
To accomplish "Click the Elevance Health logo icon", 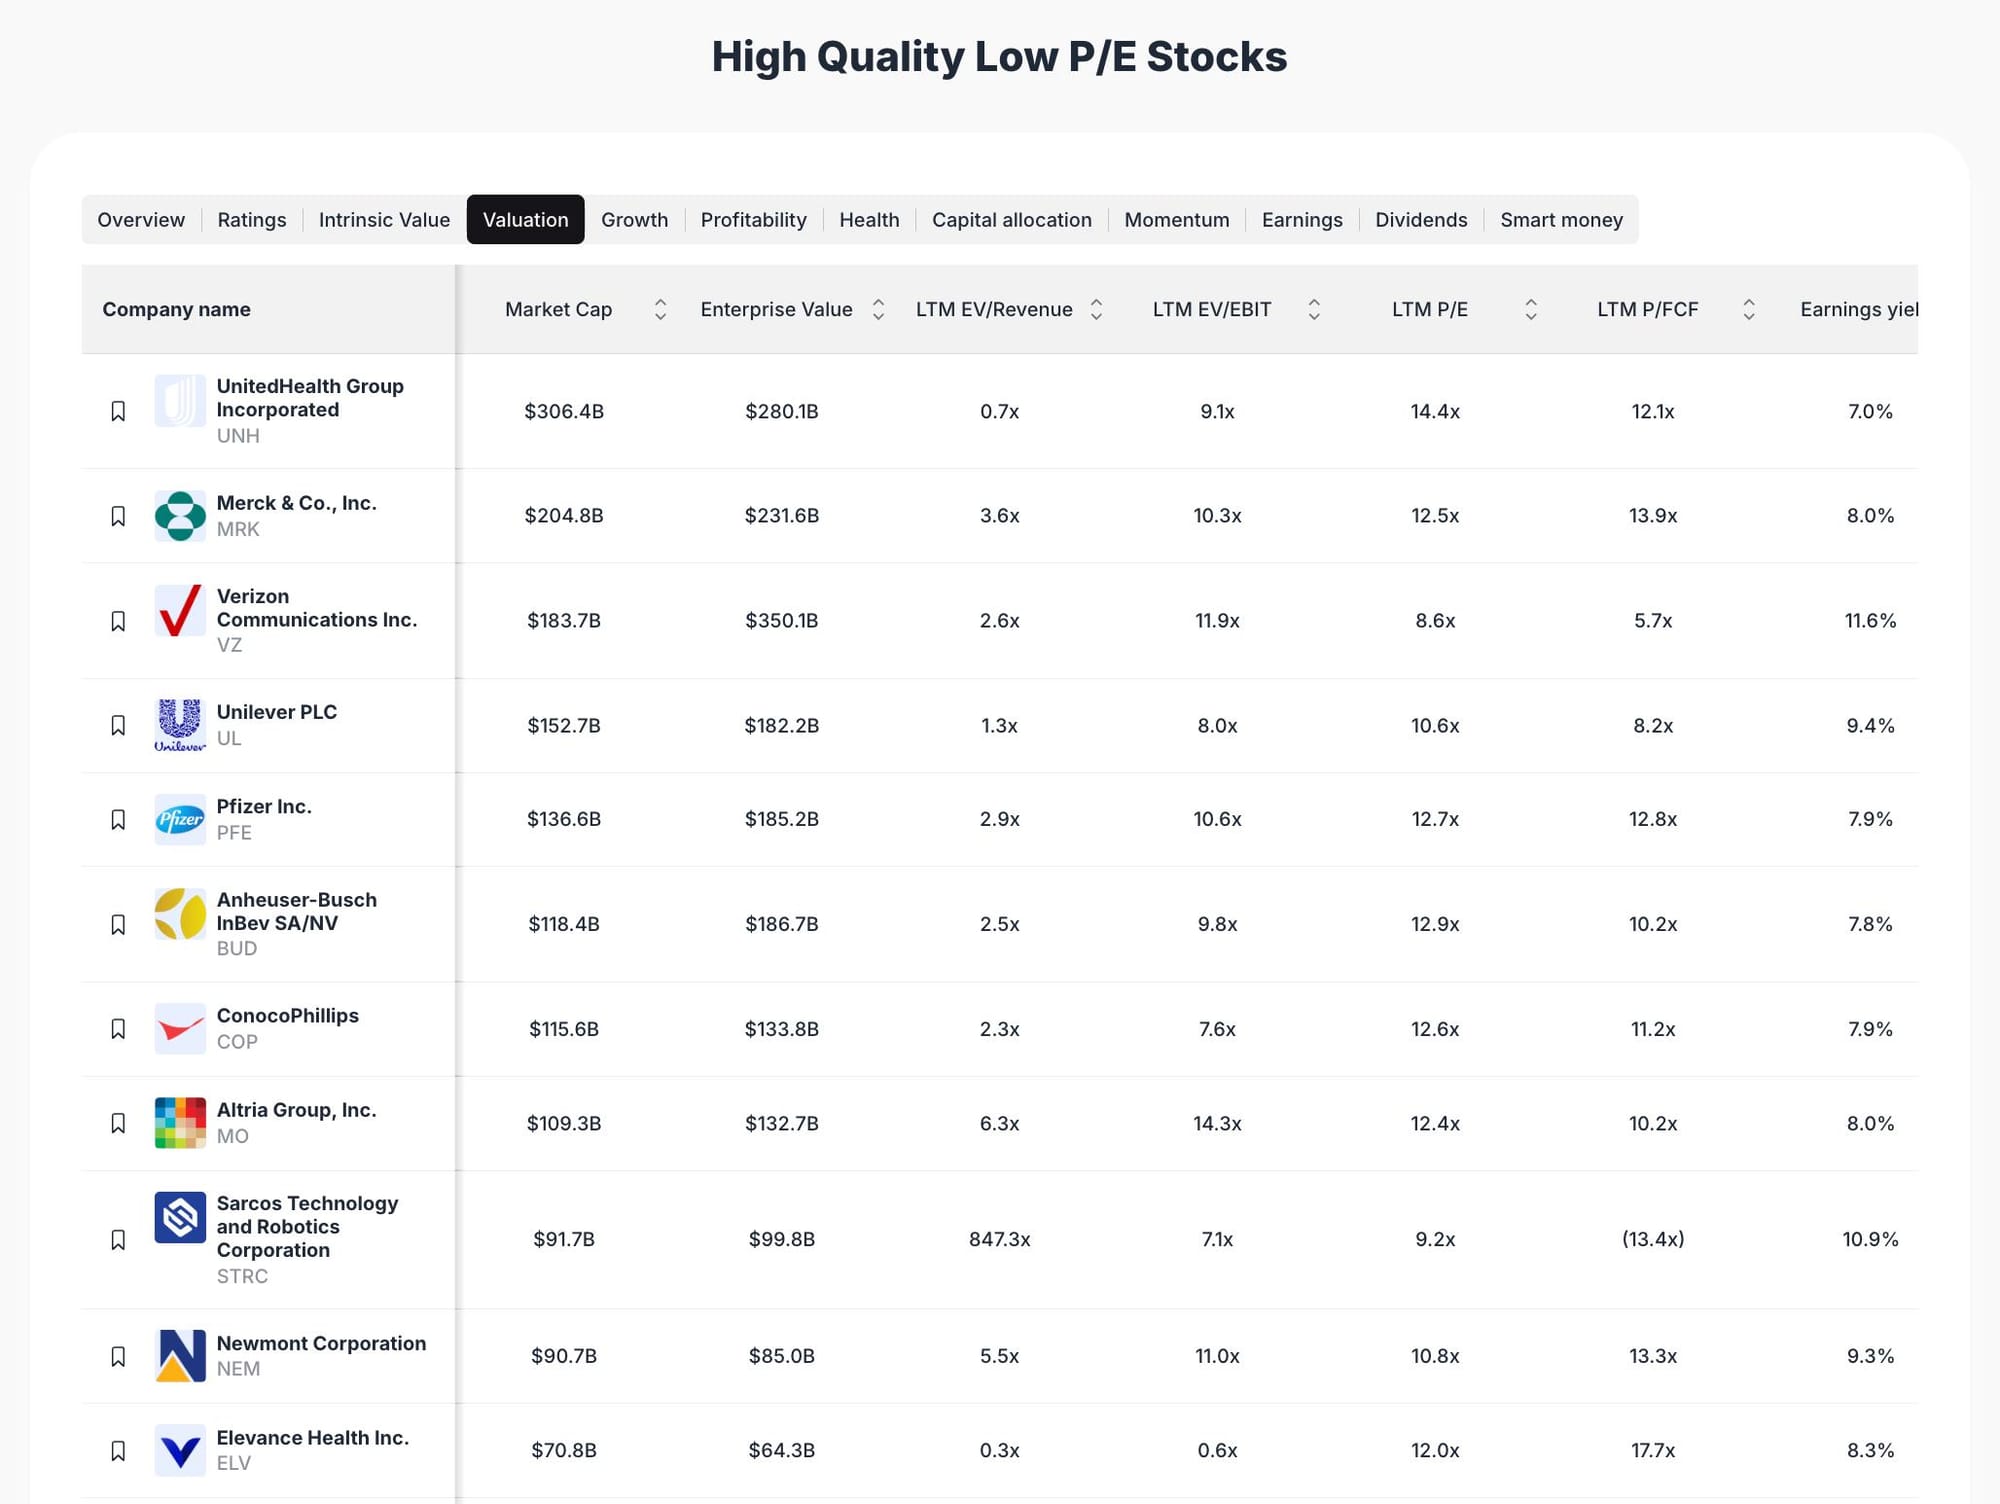I will click(180, 1450).
